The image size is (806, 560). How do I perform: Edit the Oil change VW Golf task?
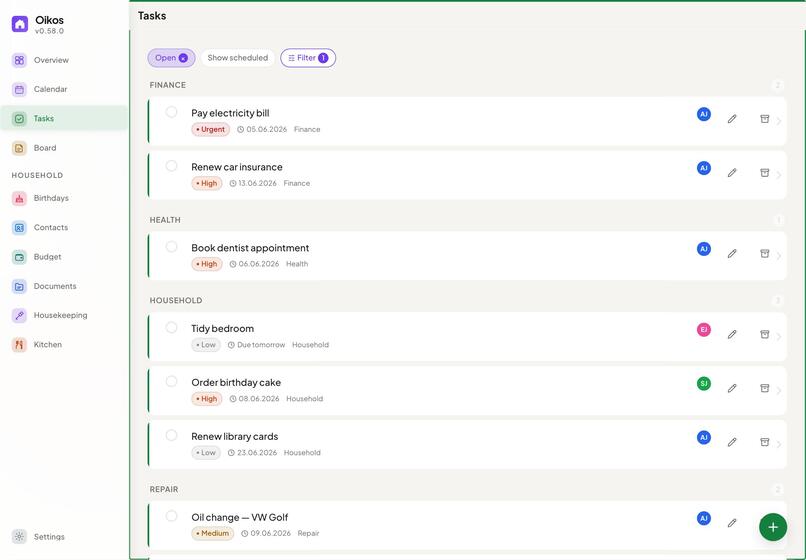pos(732,523)
